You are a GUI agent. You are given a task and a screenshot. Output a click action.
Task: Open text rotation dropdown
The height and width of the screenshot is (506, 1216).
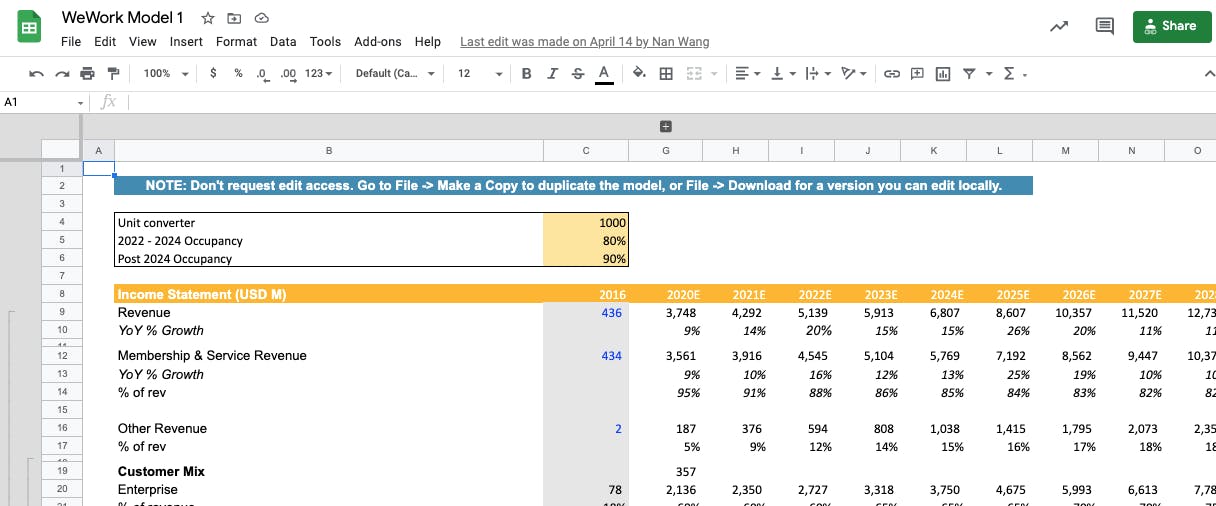pos(854,73)
